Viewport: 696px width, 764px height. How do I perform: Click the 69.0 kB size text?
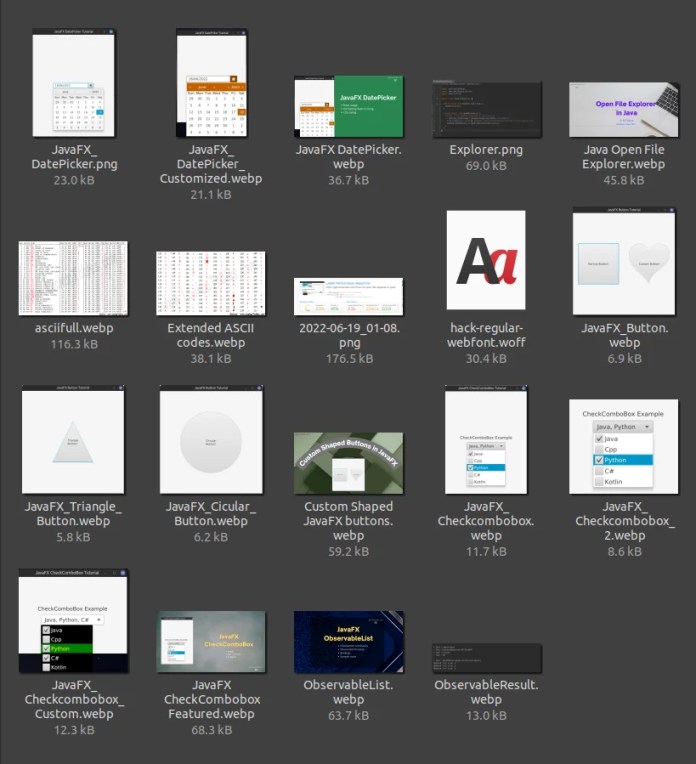coord(486,166)
